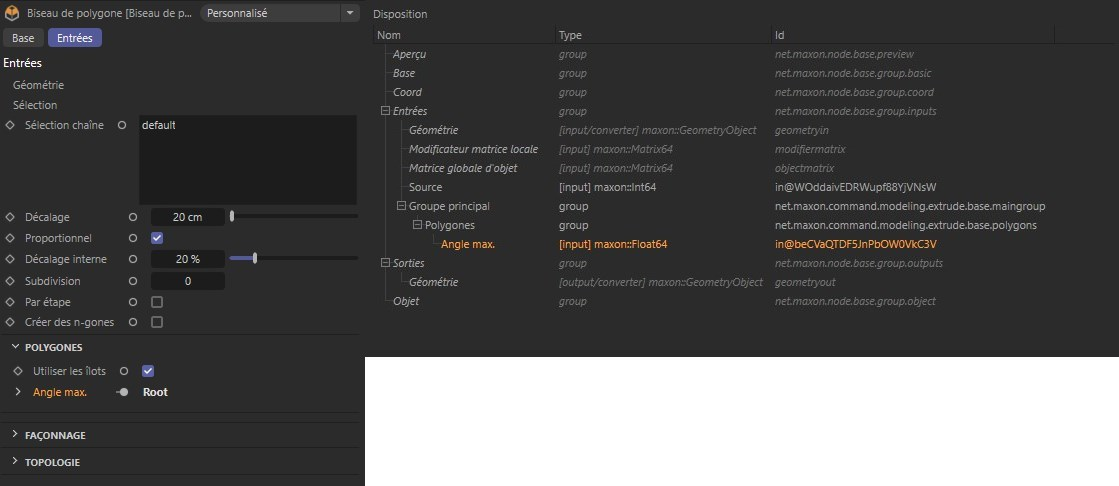Select the Entrées tab

tap(75, 38)
